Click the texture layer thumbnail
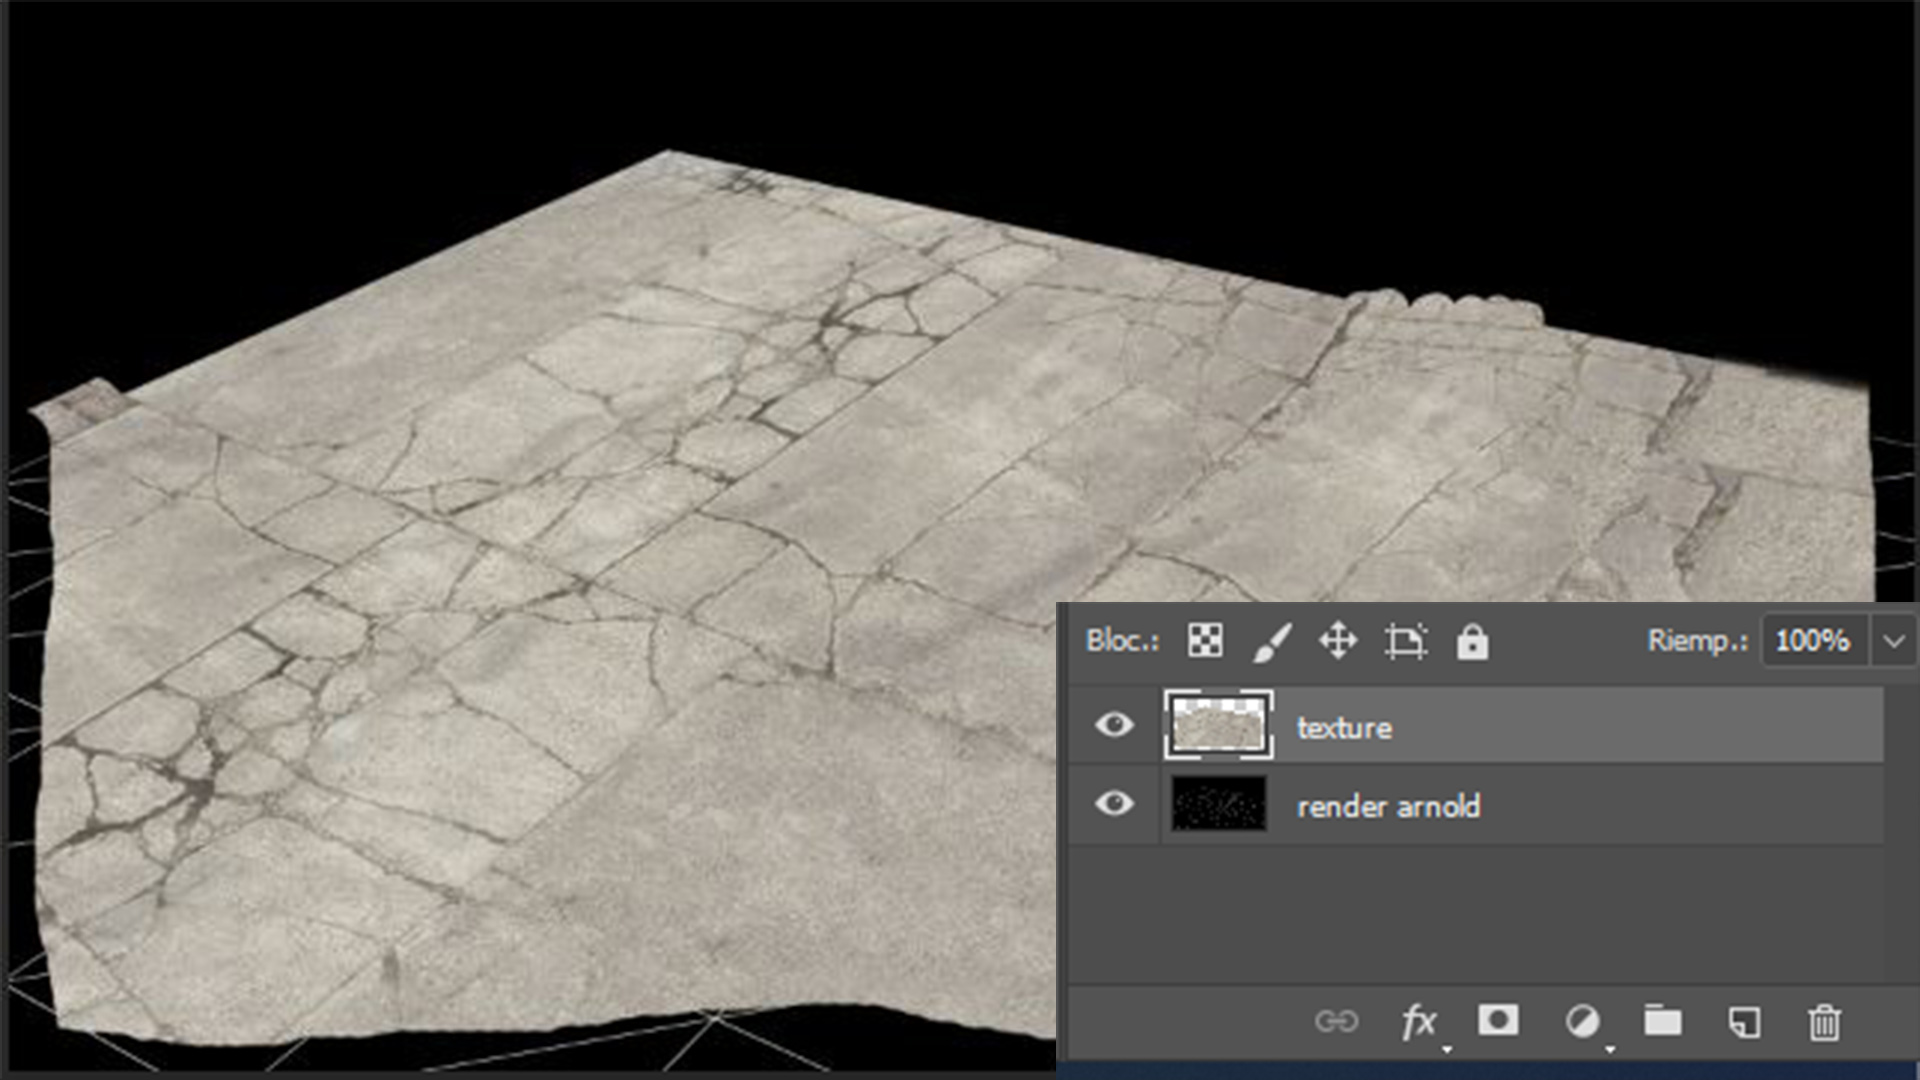The height and width of the screenshot is (1080, 1920). click(1218, 727)
